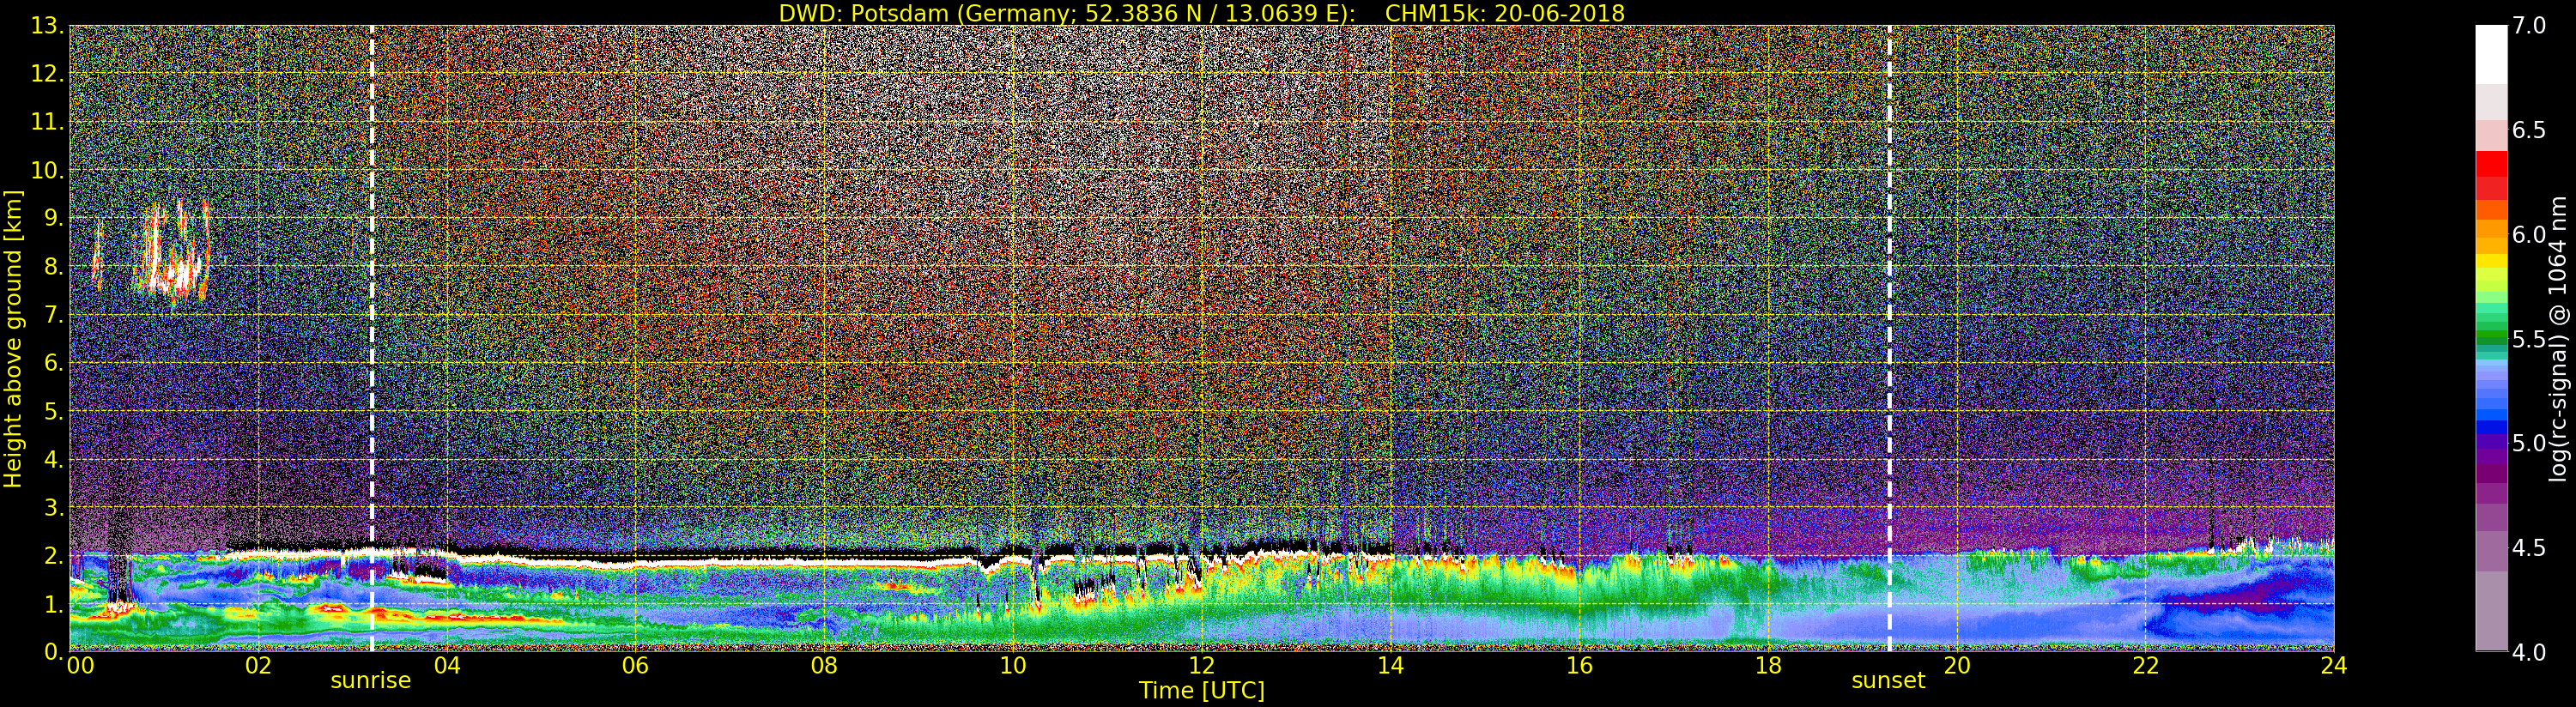Click height axis tick label '11.'

pos(47,122)
